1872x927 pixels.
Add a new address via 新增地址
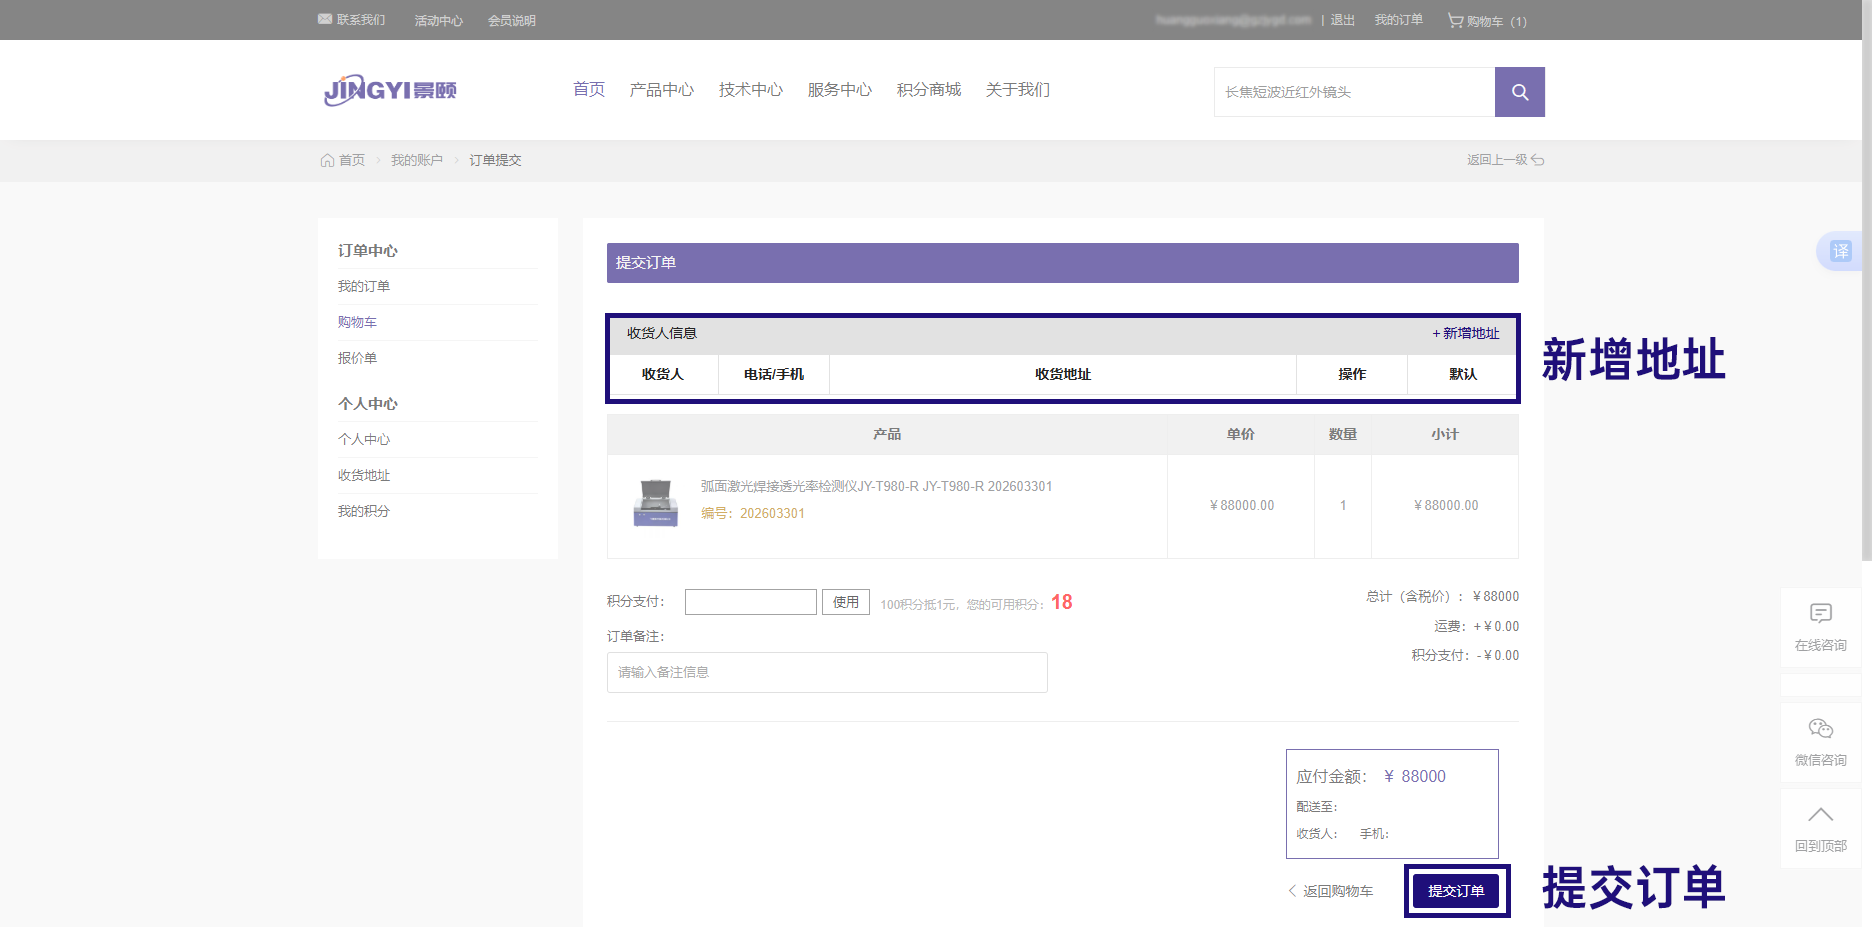click(1466, 334)
